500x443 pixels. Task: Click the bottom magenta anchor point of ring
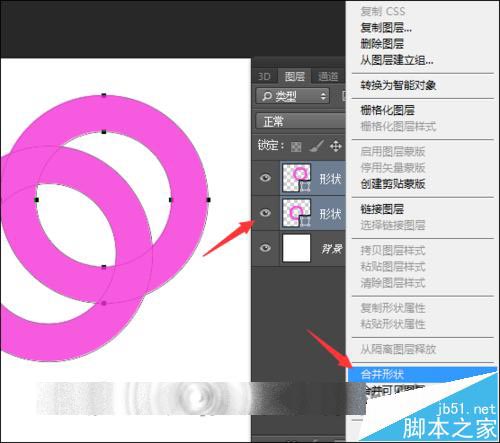[x=104, y=303]
